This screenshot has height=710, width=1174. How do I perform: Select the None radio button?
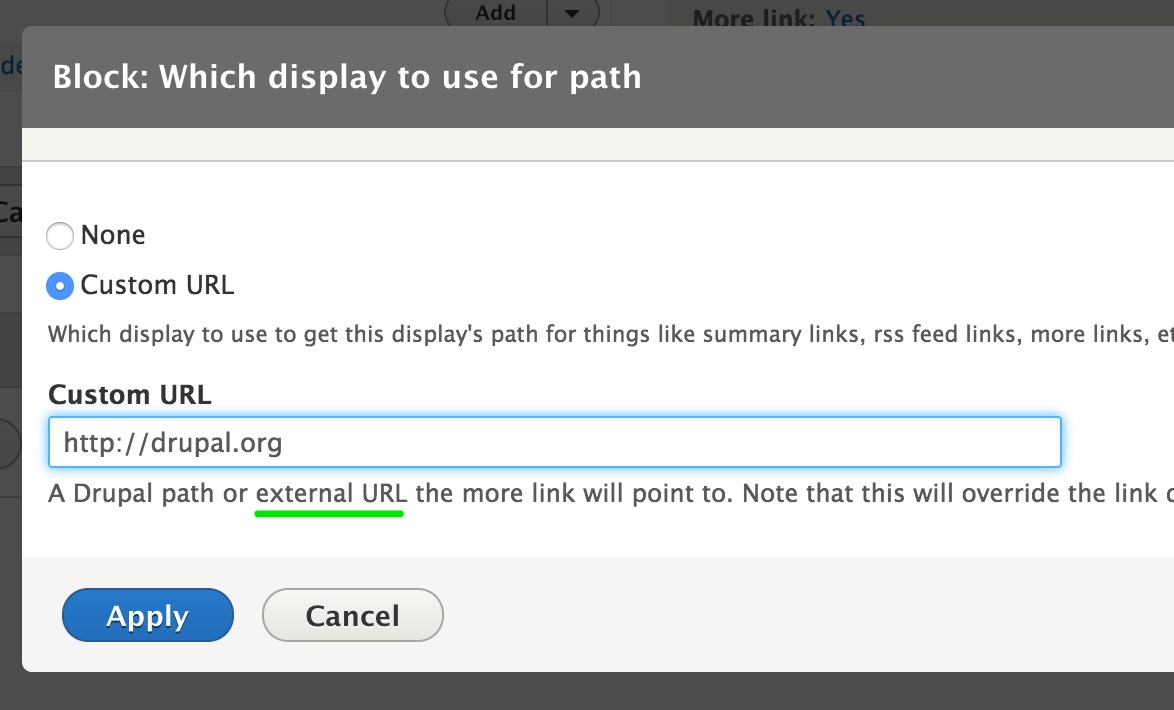(x=60, y=236)
